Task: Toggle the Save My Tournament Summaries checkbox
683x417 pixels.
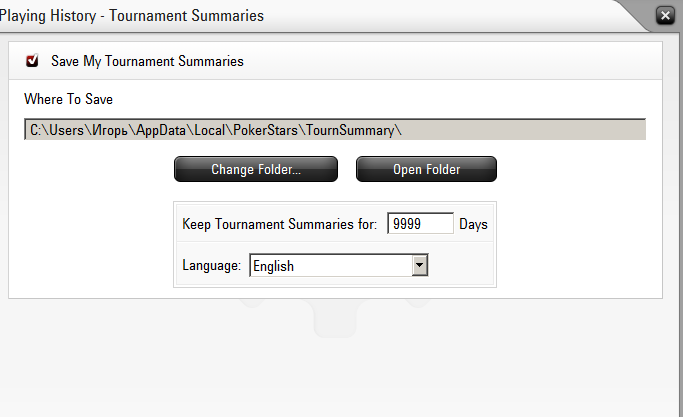Action: coord(32,61)
